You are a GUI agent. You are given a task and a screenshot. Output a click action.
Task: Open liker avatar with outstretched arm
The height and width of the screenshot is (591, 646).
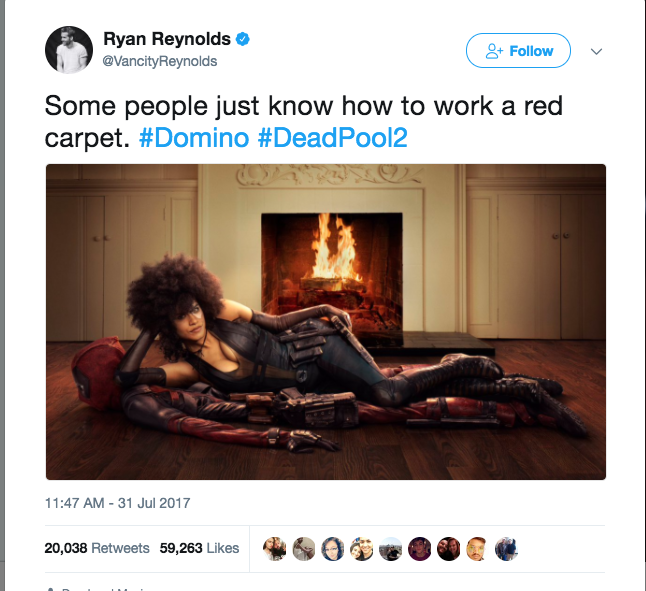(x=304, y=549)
